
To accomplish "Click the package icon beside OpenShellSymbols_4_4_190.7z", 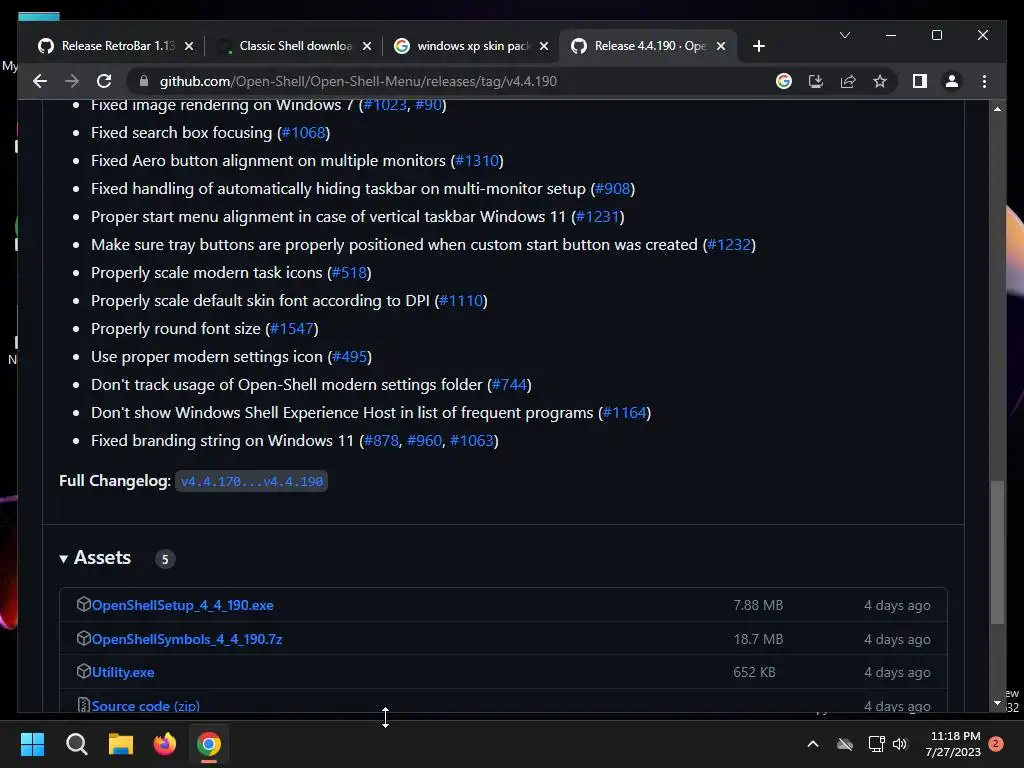I will [83, 638].
